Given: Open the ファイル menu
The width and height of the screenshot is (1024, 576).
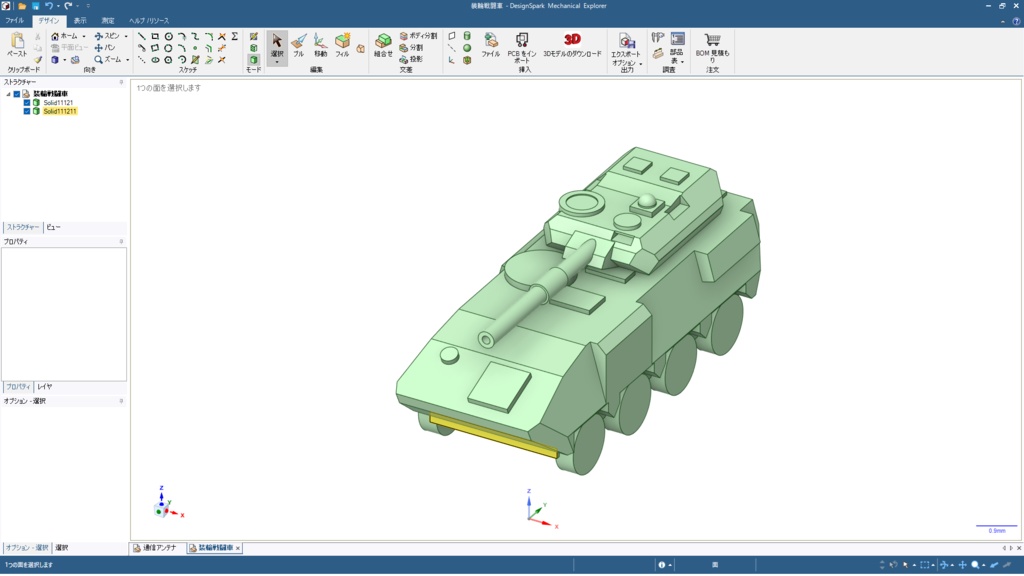Looking at the screenshot, I should pos(14,21).
